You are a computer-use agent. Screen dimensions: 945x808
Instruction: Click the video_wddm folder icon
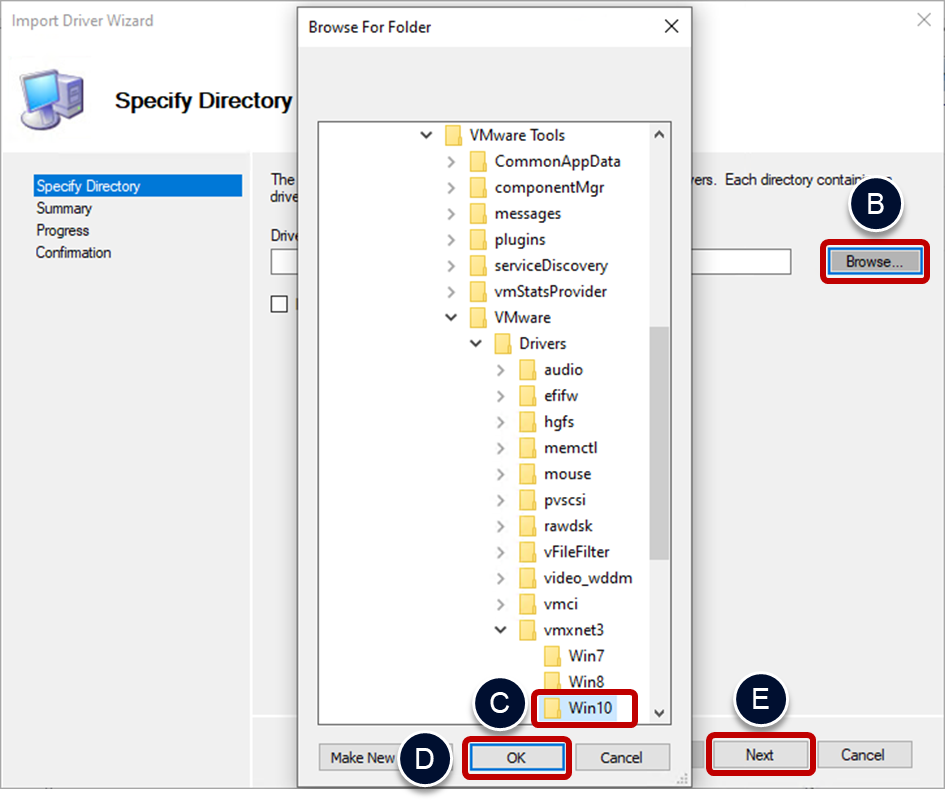click(x=528, y=578)
